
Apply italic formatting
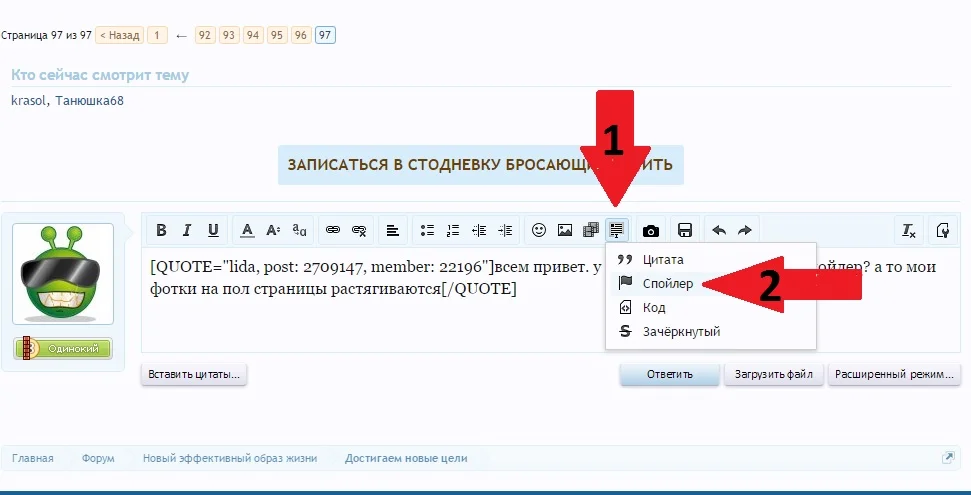pos(187,230)
